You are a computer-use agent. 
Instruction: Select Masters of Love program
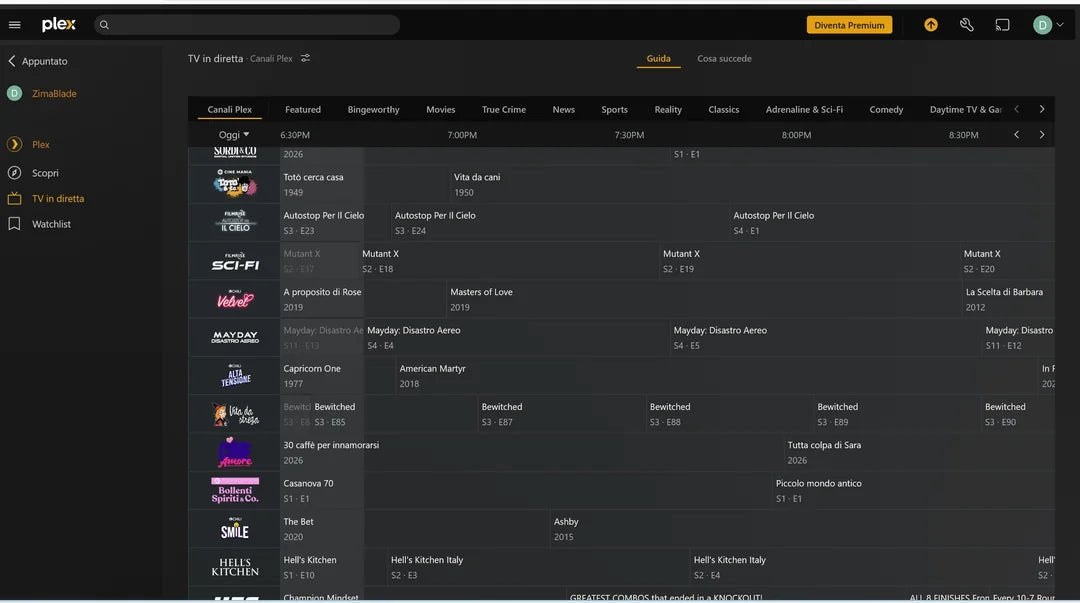tap(704, 299)
